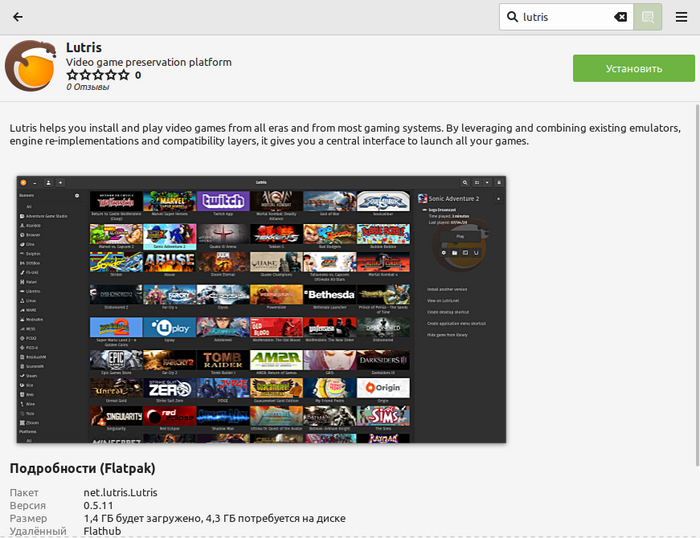Click the Lutris title text
This screenshot has width=700, height=538.
[x=84, y=47]
